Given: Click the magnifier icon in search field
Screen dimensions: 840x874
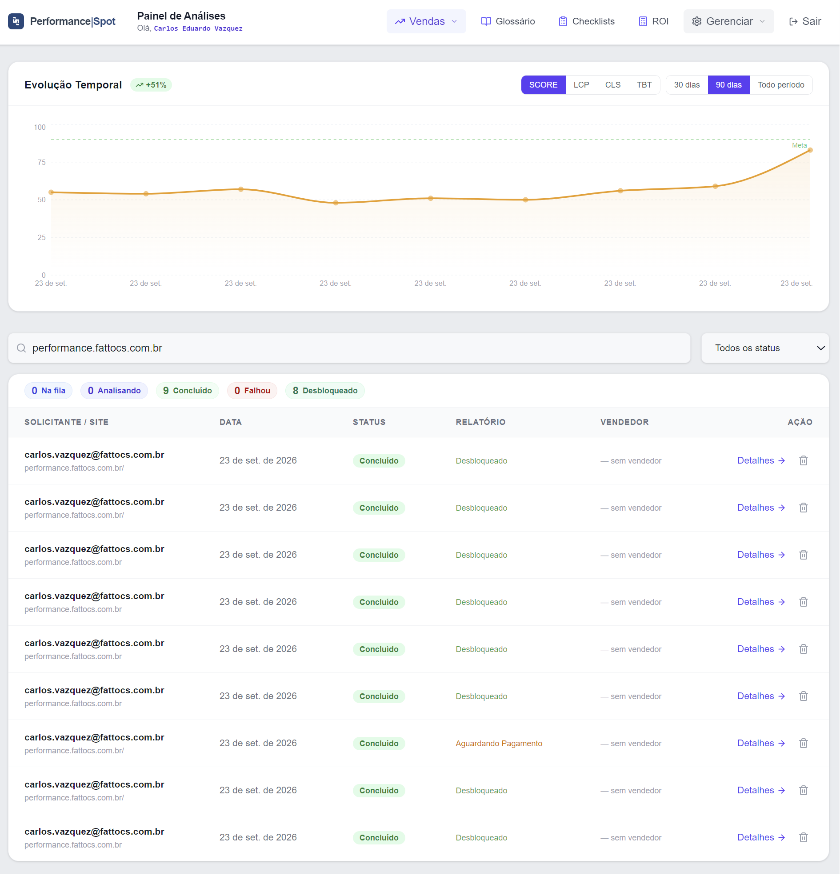Looking at the screenshot, I should [x=21, y=348].
